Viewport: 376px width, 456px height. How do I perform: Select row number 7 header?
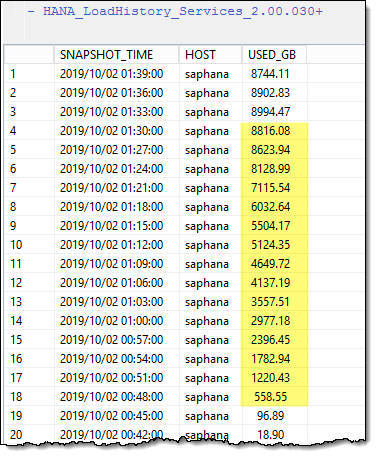tap(29, 188)
